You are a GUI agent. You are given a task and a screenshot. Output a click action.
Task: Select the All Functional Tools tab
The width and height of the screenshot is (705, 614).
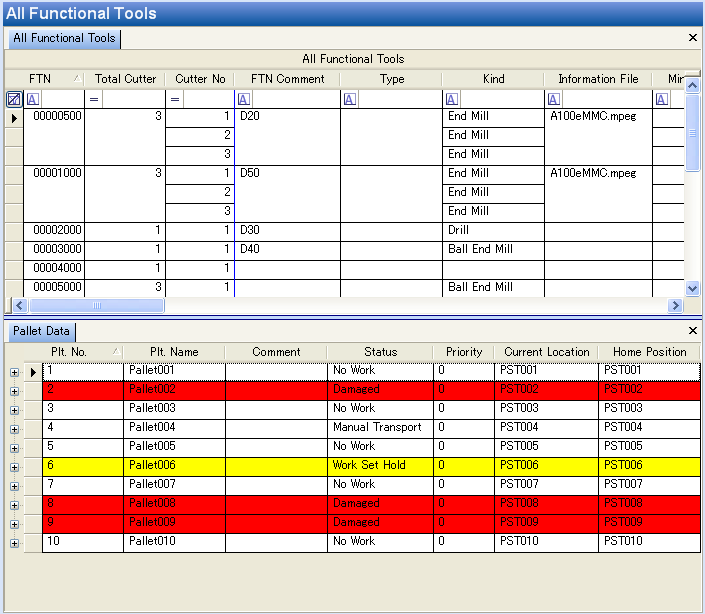click(x=64, y=38)
